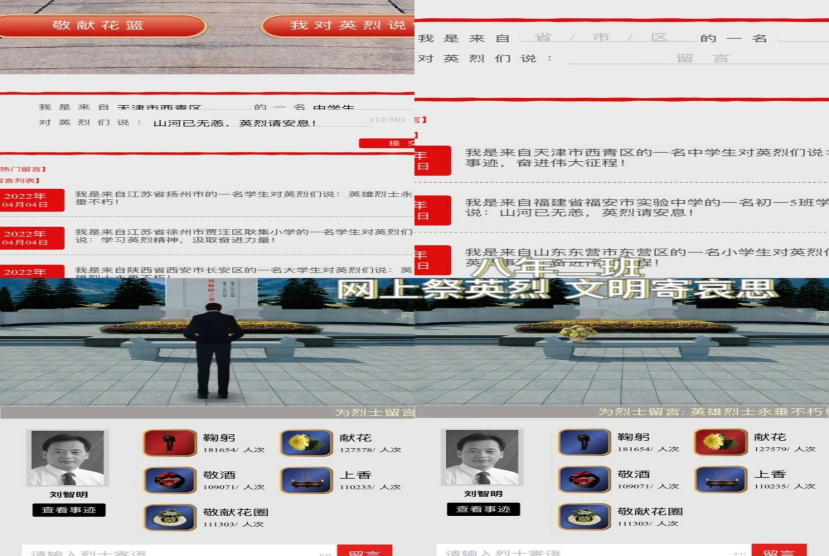The width and height of the screenshot is (829, 556).
Task: Click 查看事迹 button under right portrait
Action: pos(483,510)
